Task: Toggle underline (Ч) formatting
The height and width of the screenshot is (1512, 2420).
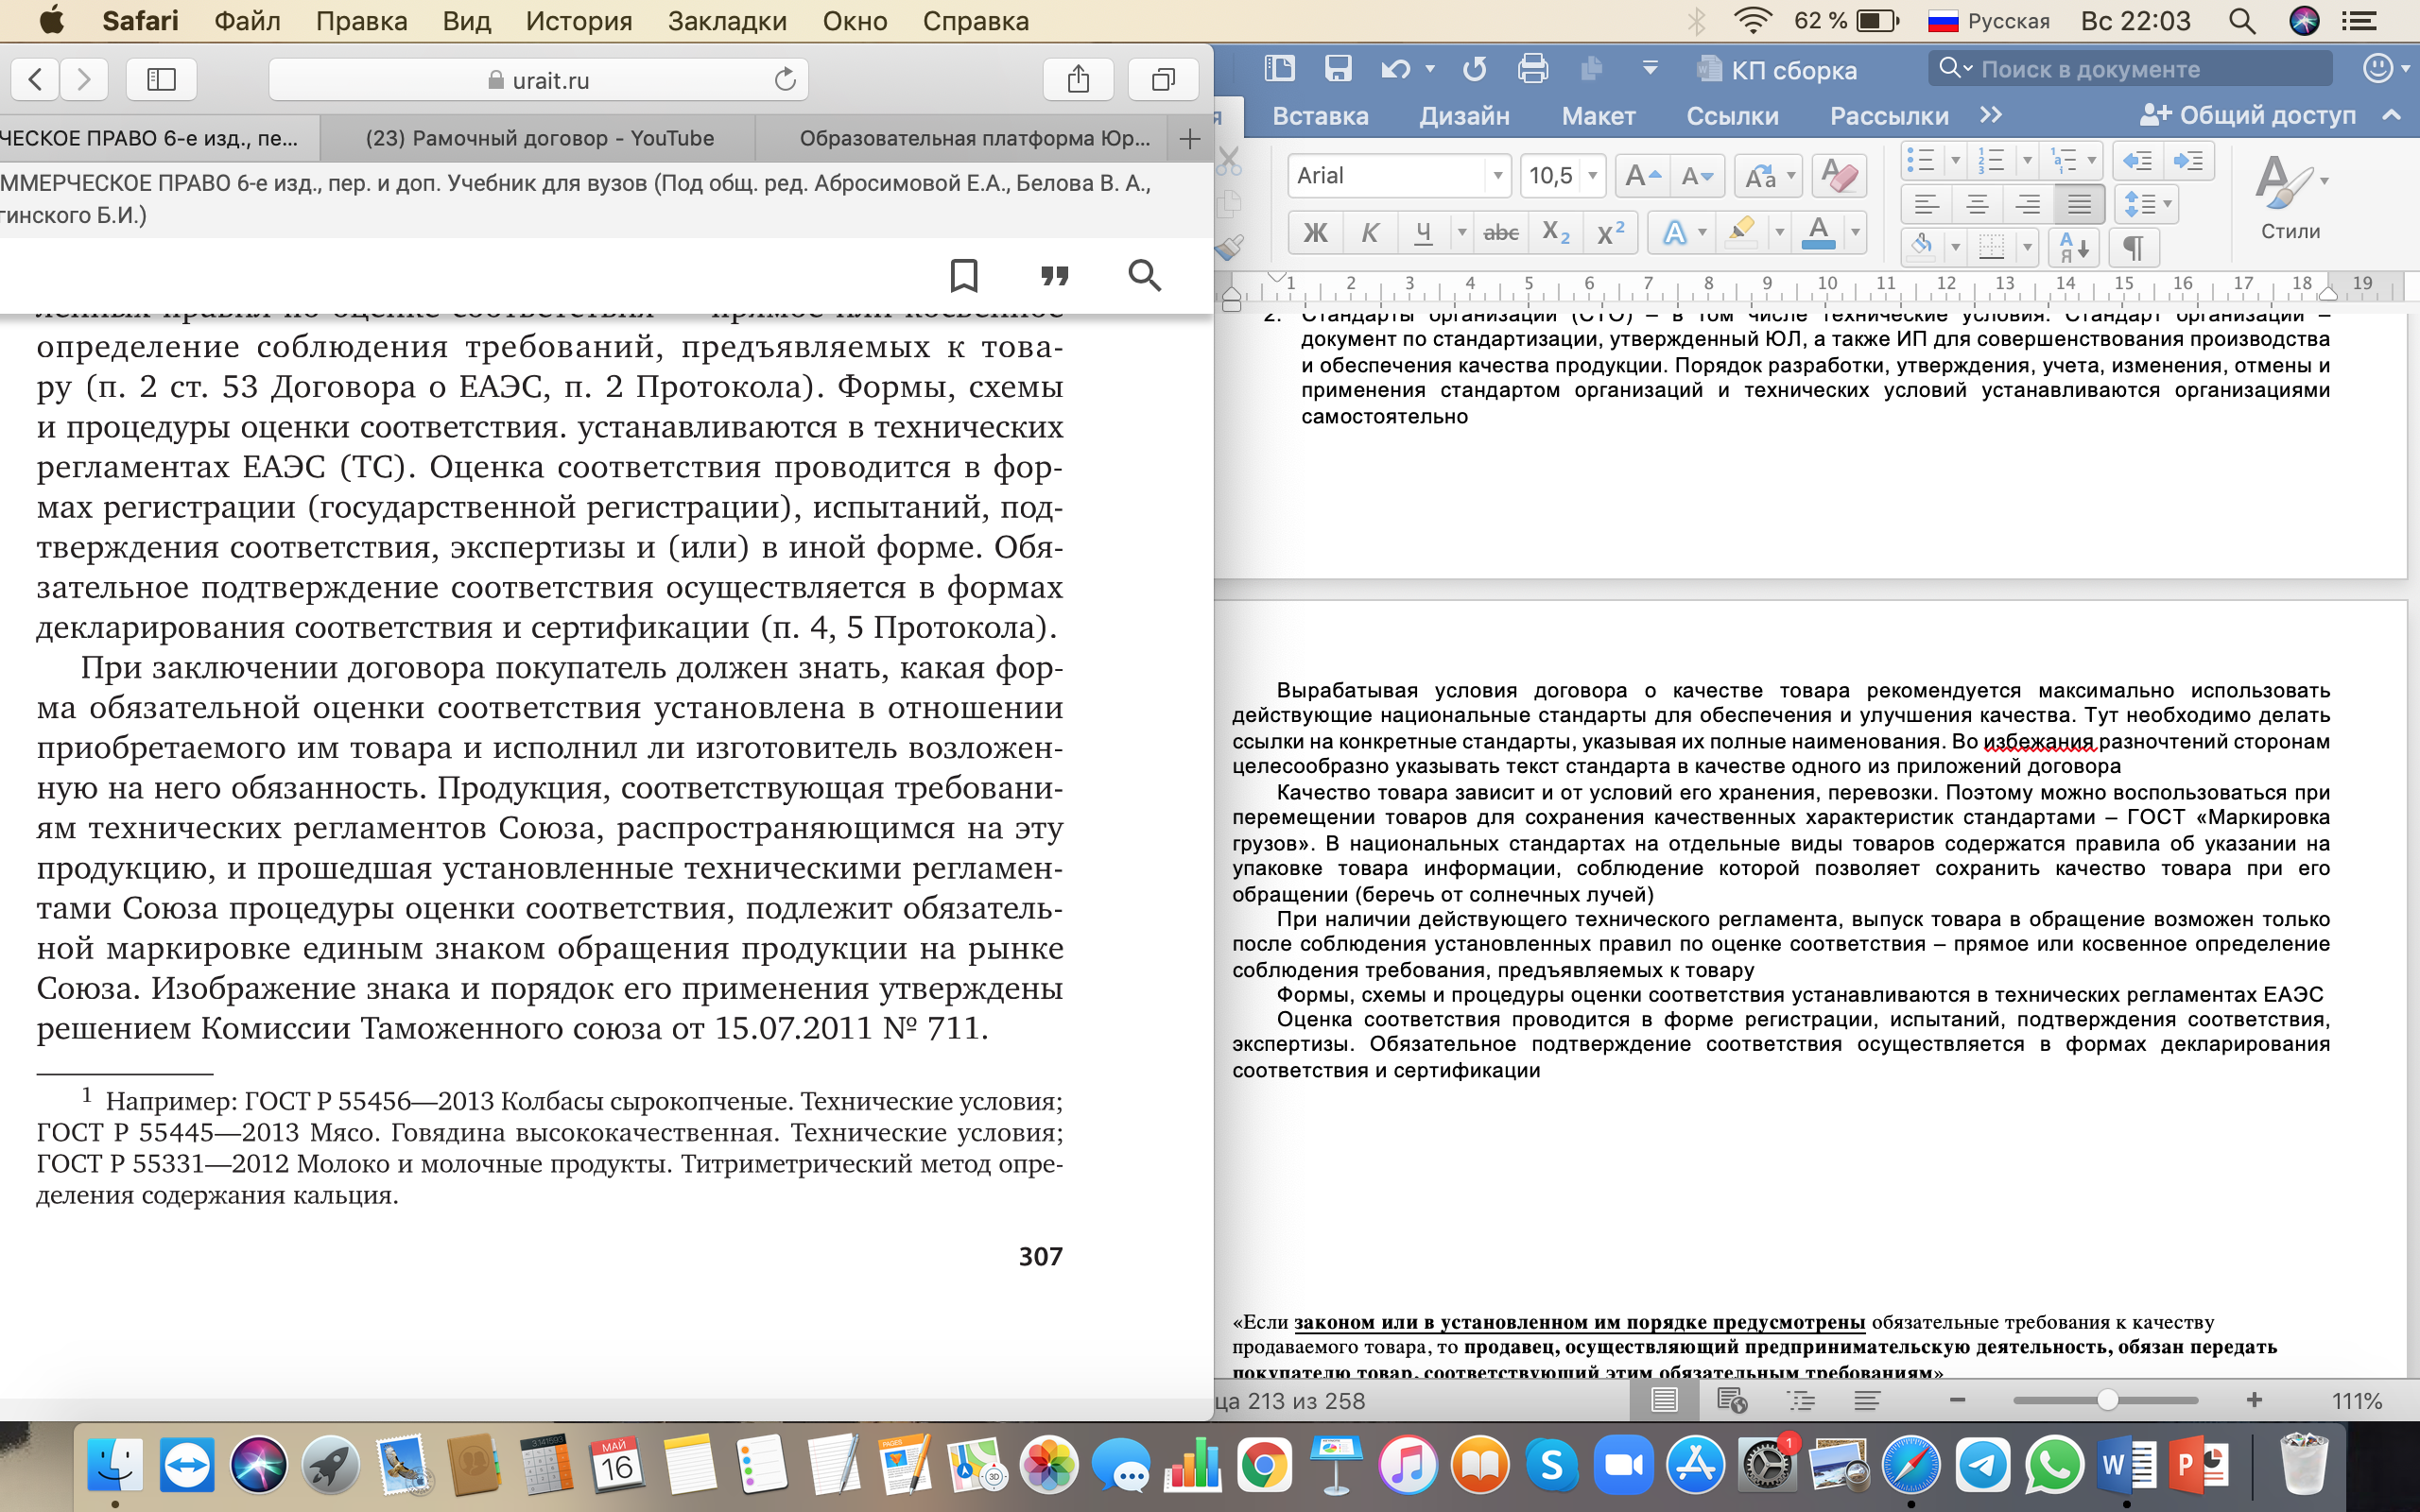Action: coord(1423,233)
